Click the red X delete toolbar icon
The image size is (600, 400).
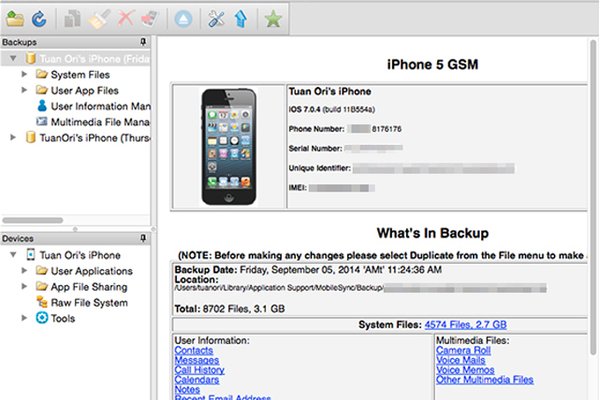point(126,18)
